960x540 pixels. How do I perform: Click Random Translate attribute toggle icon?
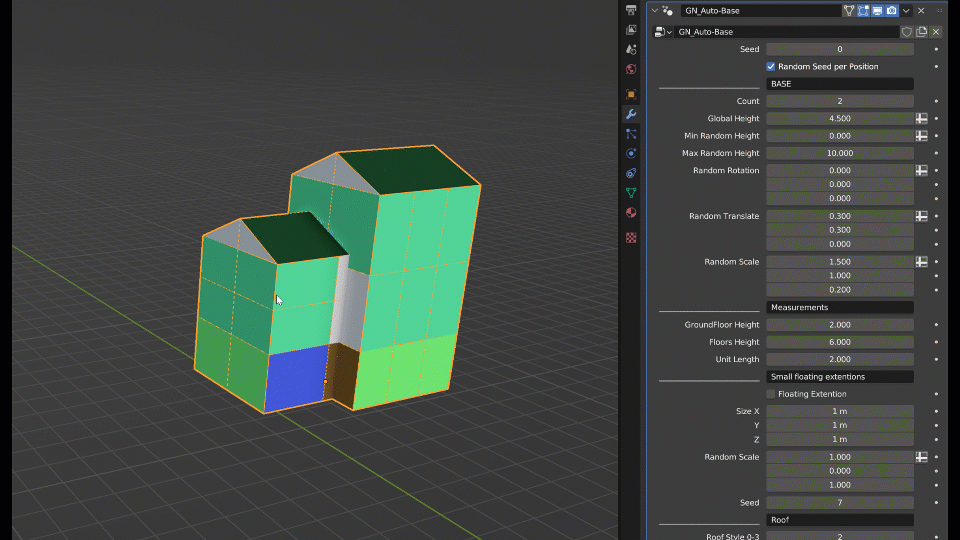click(921, 216)
